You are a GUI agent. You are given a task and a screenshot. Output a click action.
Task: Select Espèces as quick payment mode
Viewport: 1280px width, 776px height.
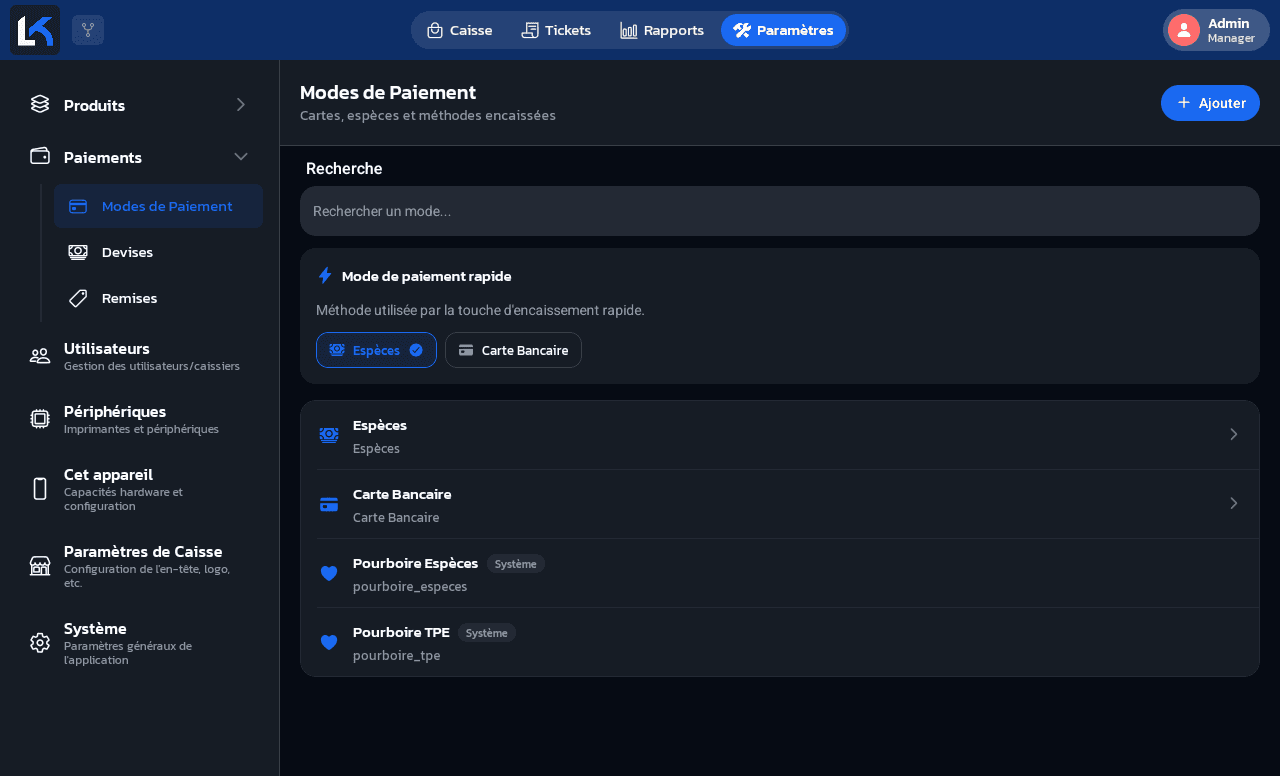pos(376,350)
